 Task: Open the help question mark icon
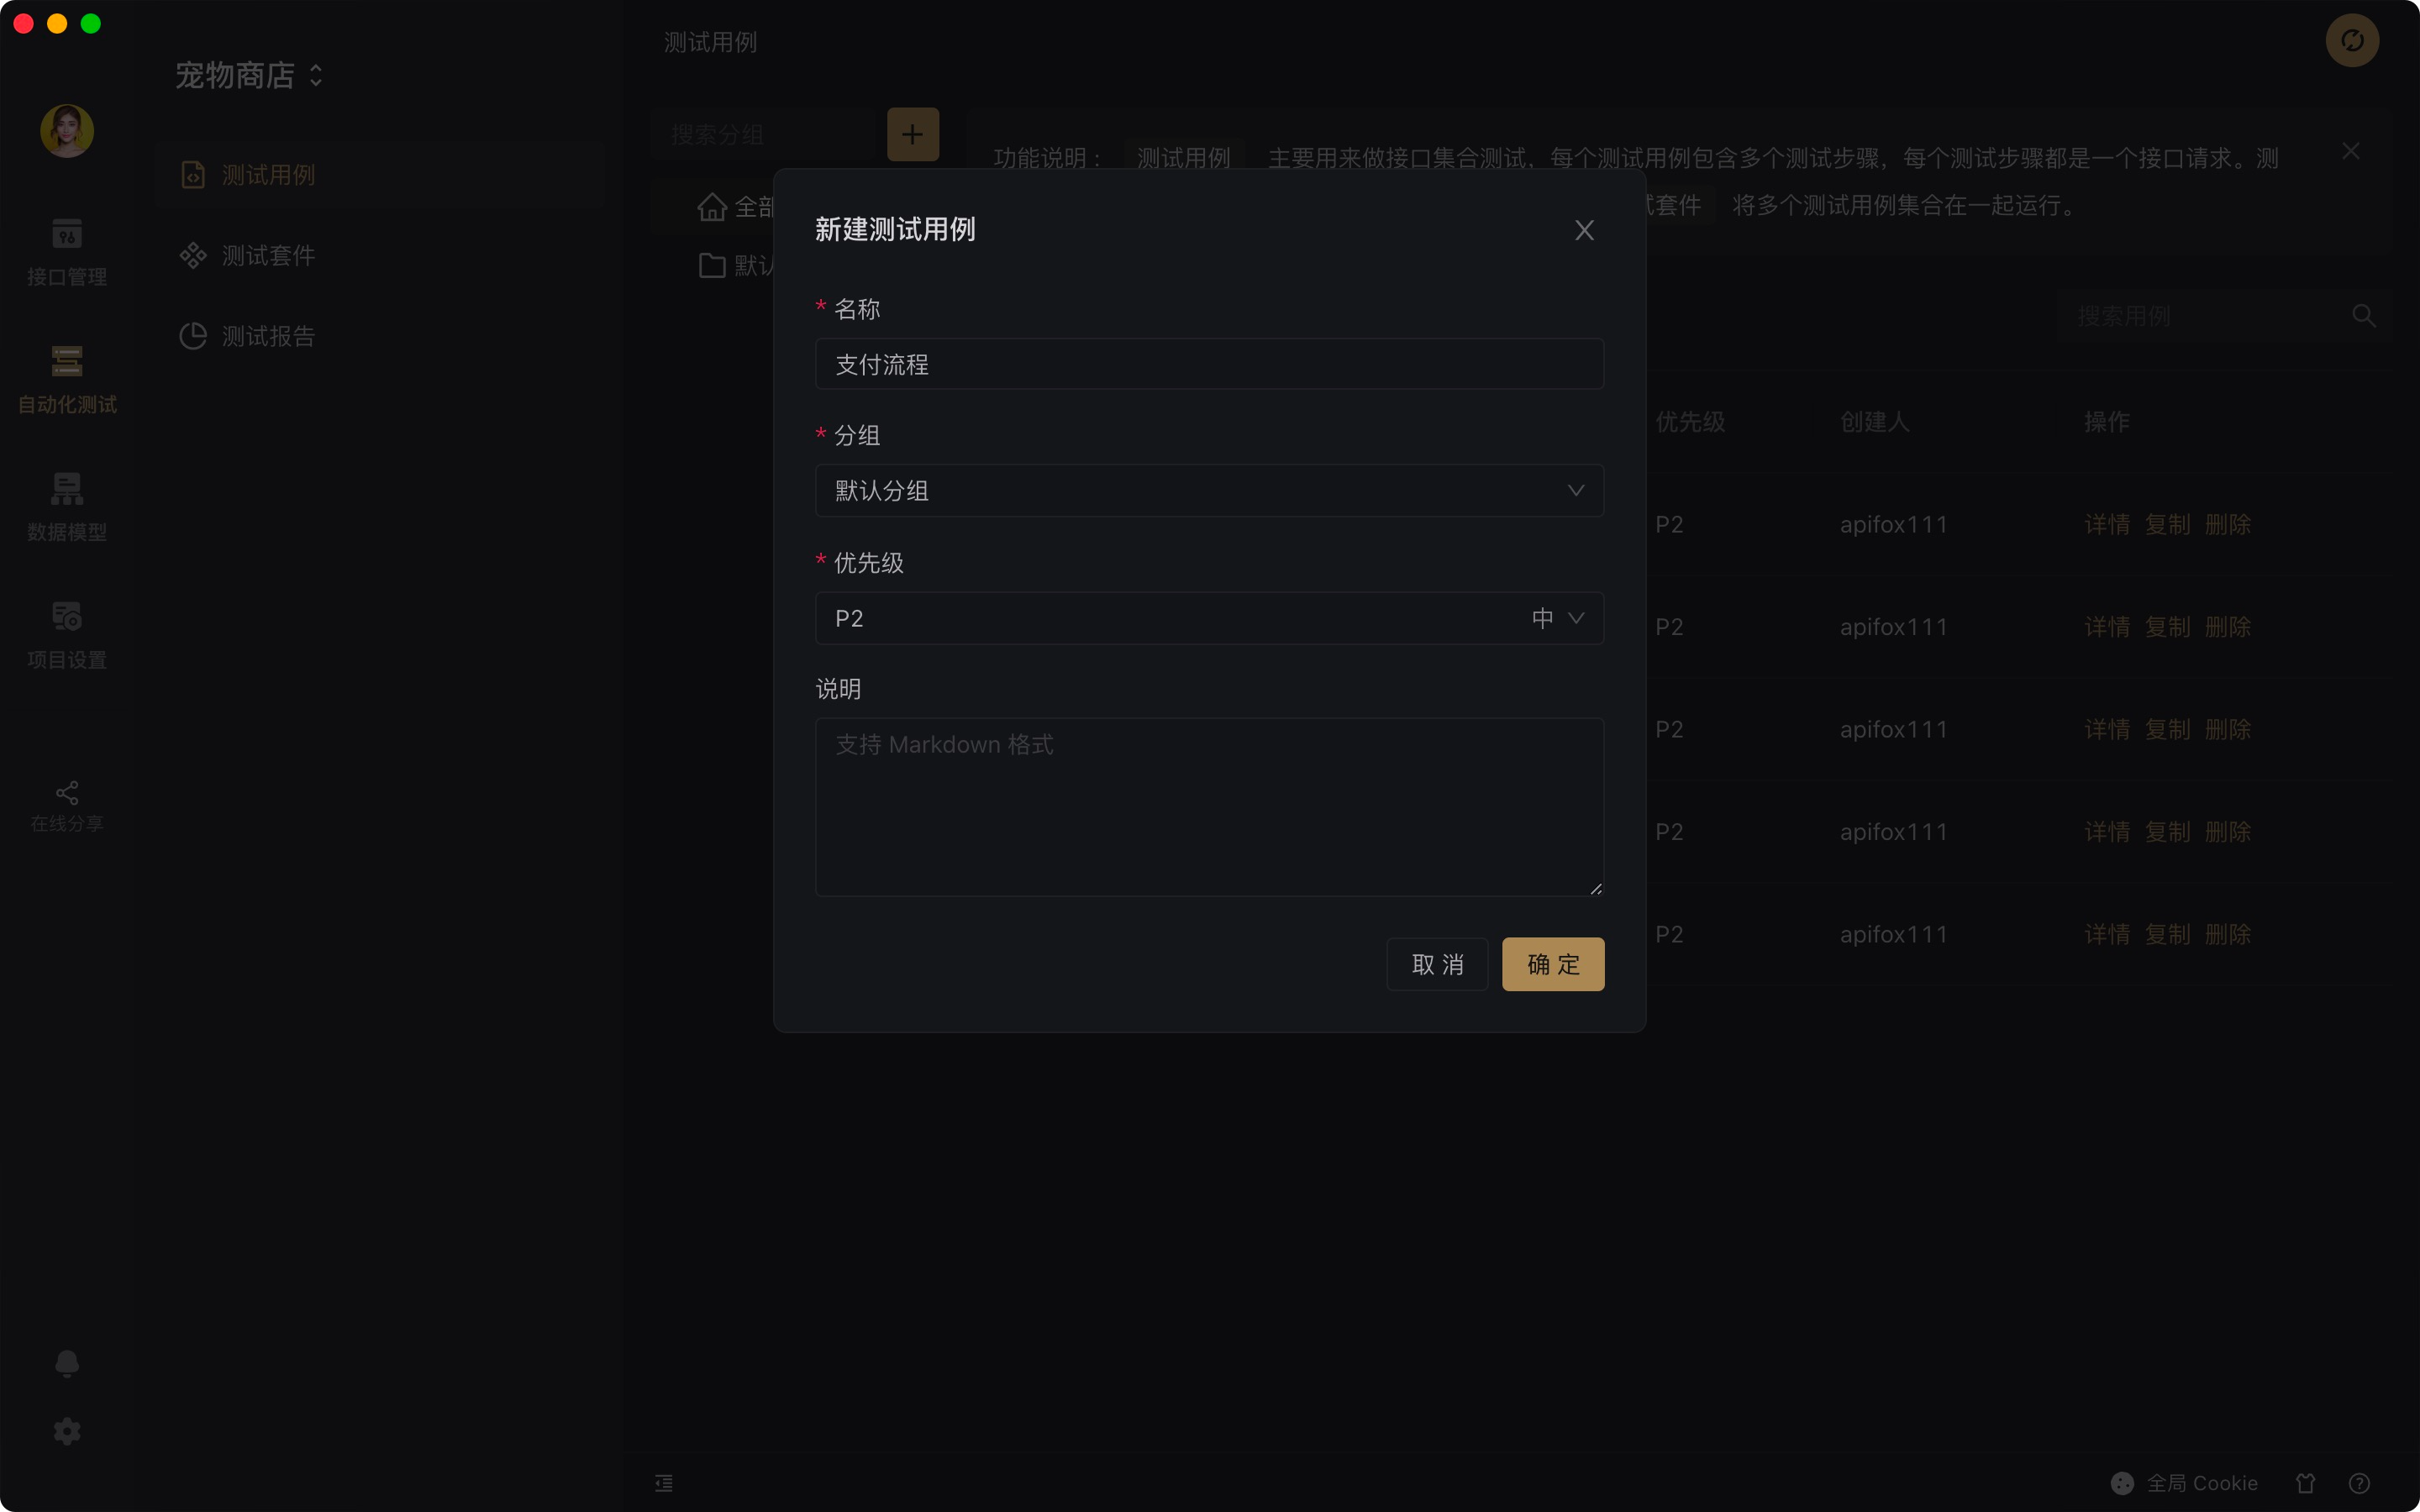2359,1483
